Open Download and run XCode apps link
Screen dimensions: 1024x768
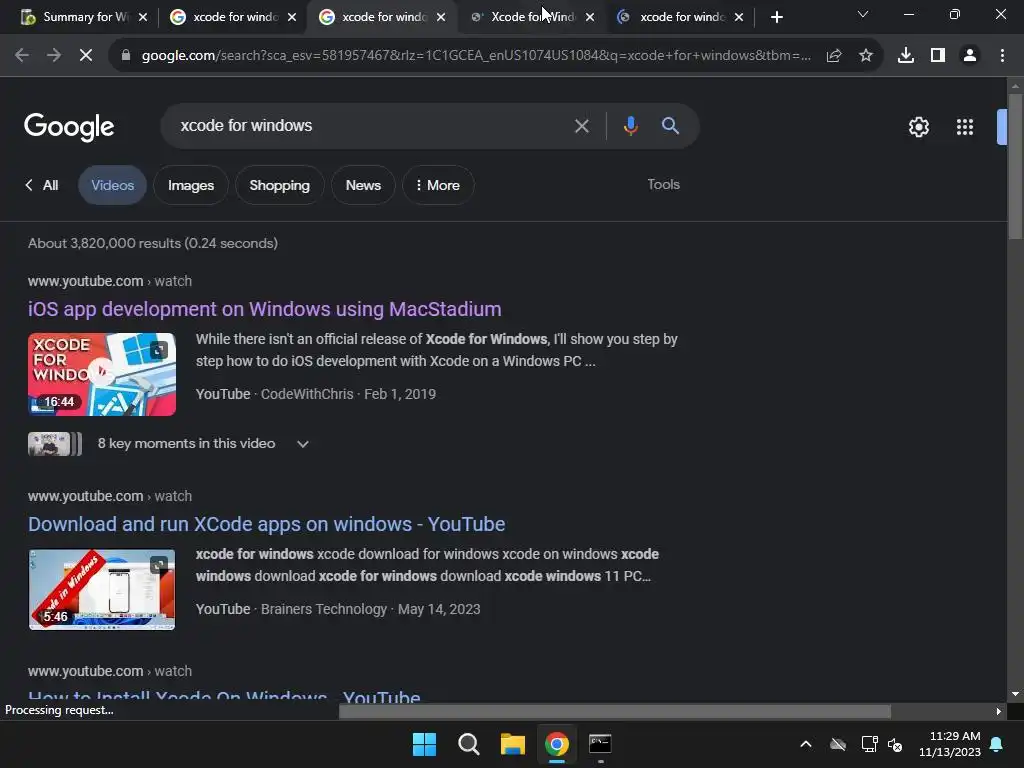tap(266, 524)
